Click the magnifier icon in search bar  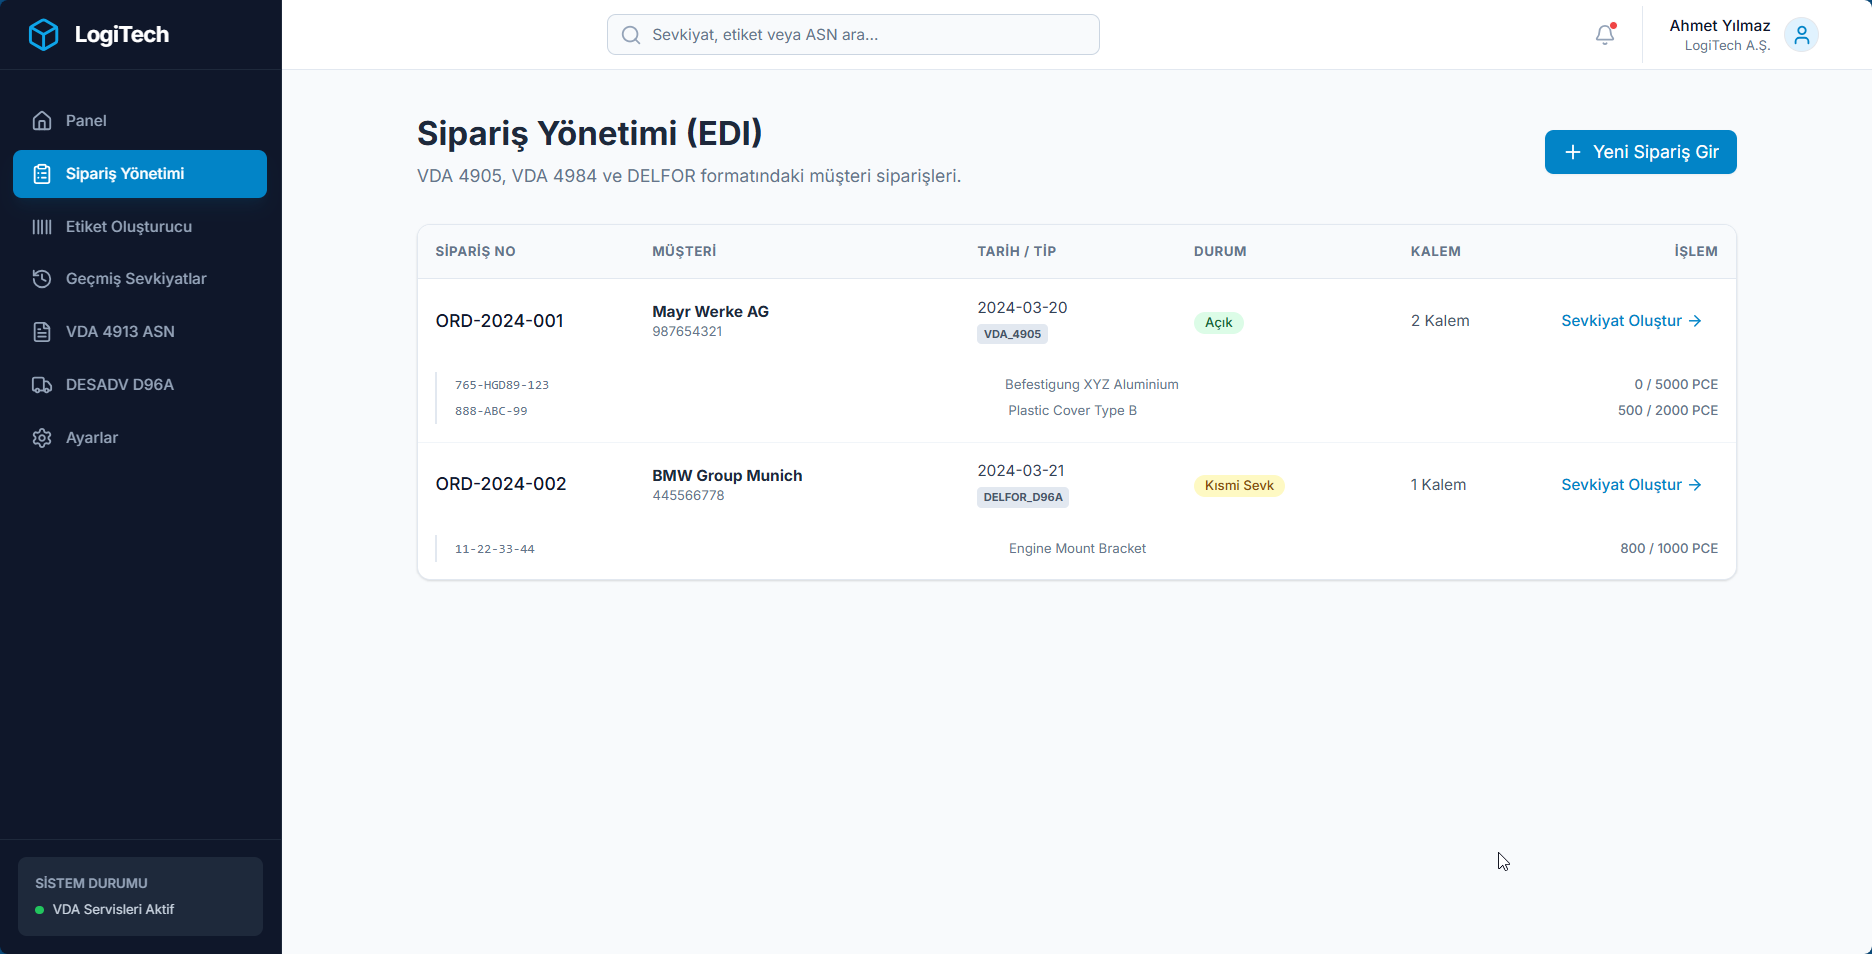tap(631, 35)
